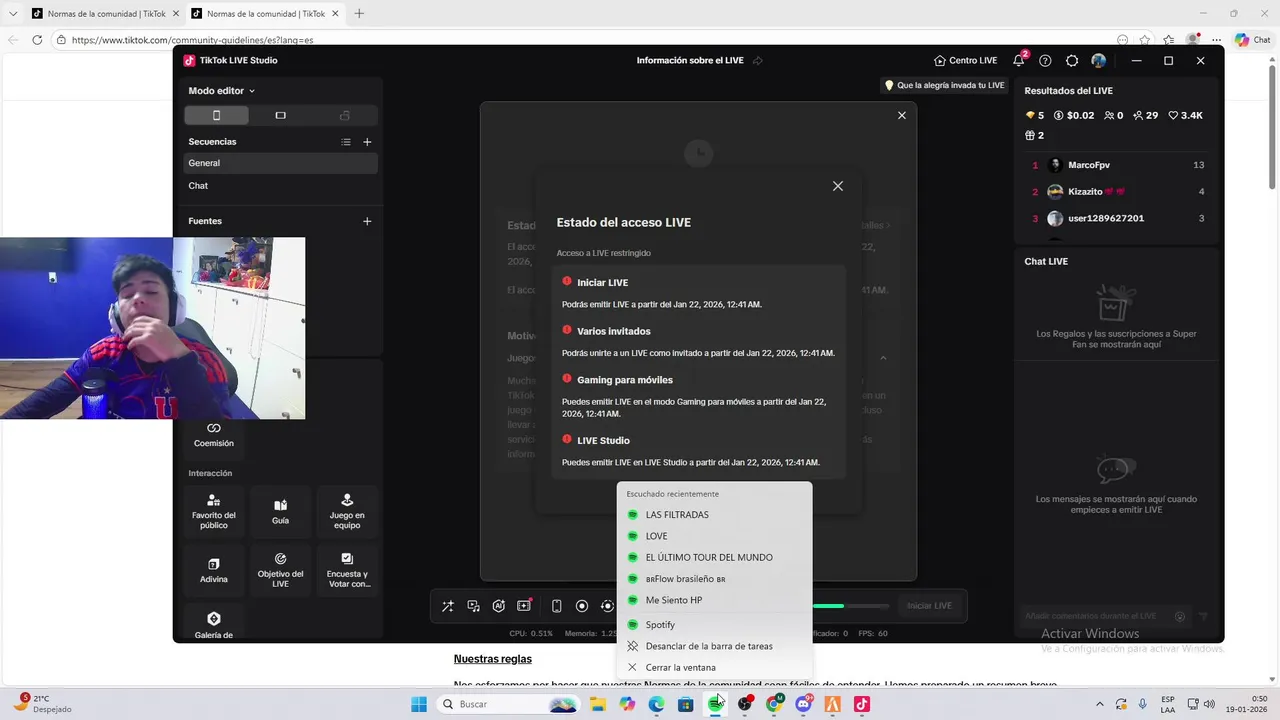Play LAS FILTRADAS from Spotify jump list
1280x720 pixels.
click(x=714, y=515)
